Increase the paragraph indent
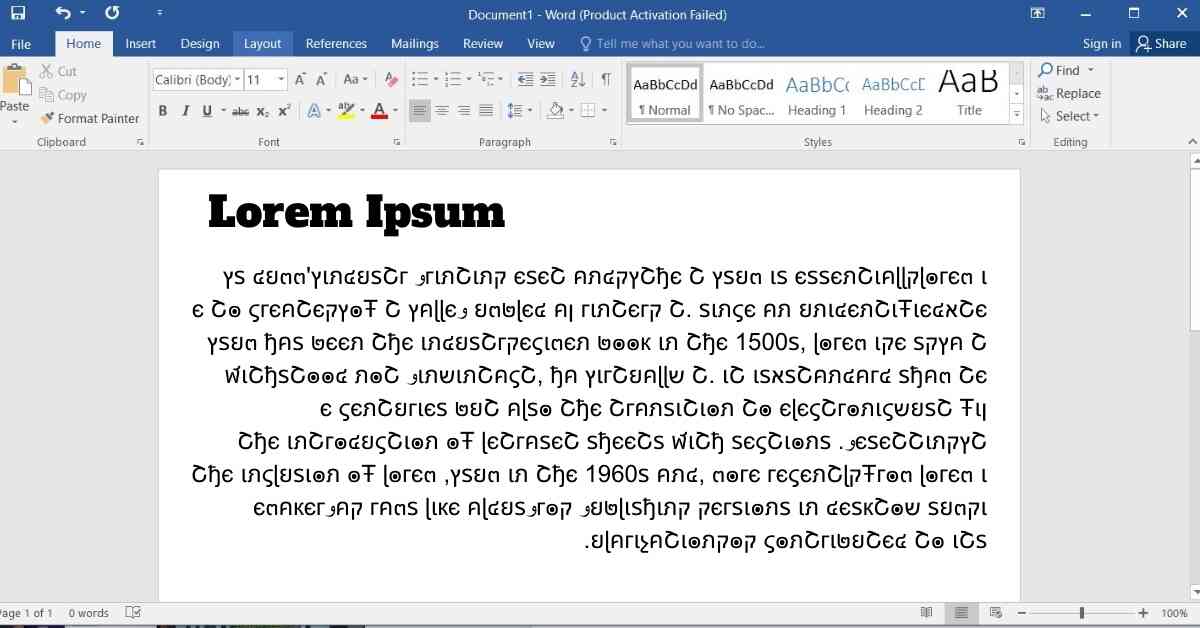1200x628 pixels. [549, 80]
